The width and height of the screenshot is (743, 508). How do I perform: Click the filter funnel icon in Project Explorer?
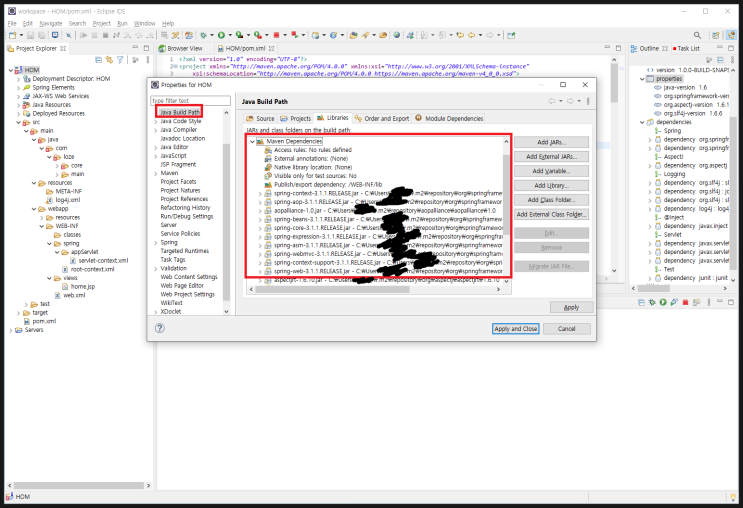(120, 60)
